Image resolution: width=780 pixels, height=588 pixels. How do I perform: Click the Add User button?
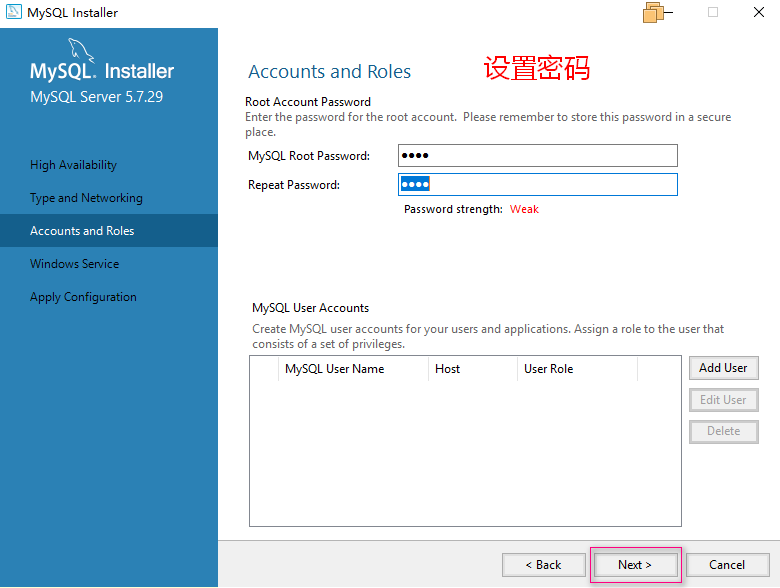coord(723,368)
